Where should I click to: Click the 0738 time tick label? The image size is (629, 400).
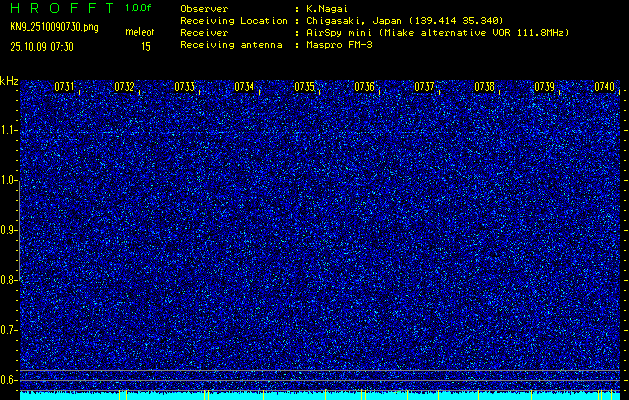484,87
